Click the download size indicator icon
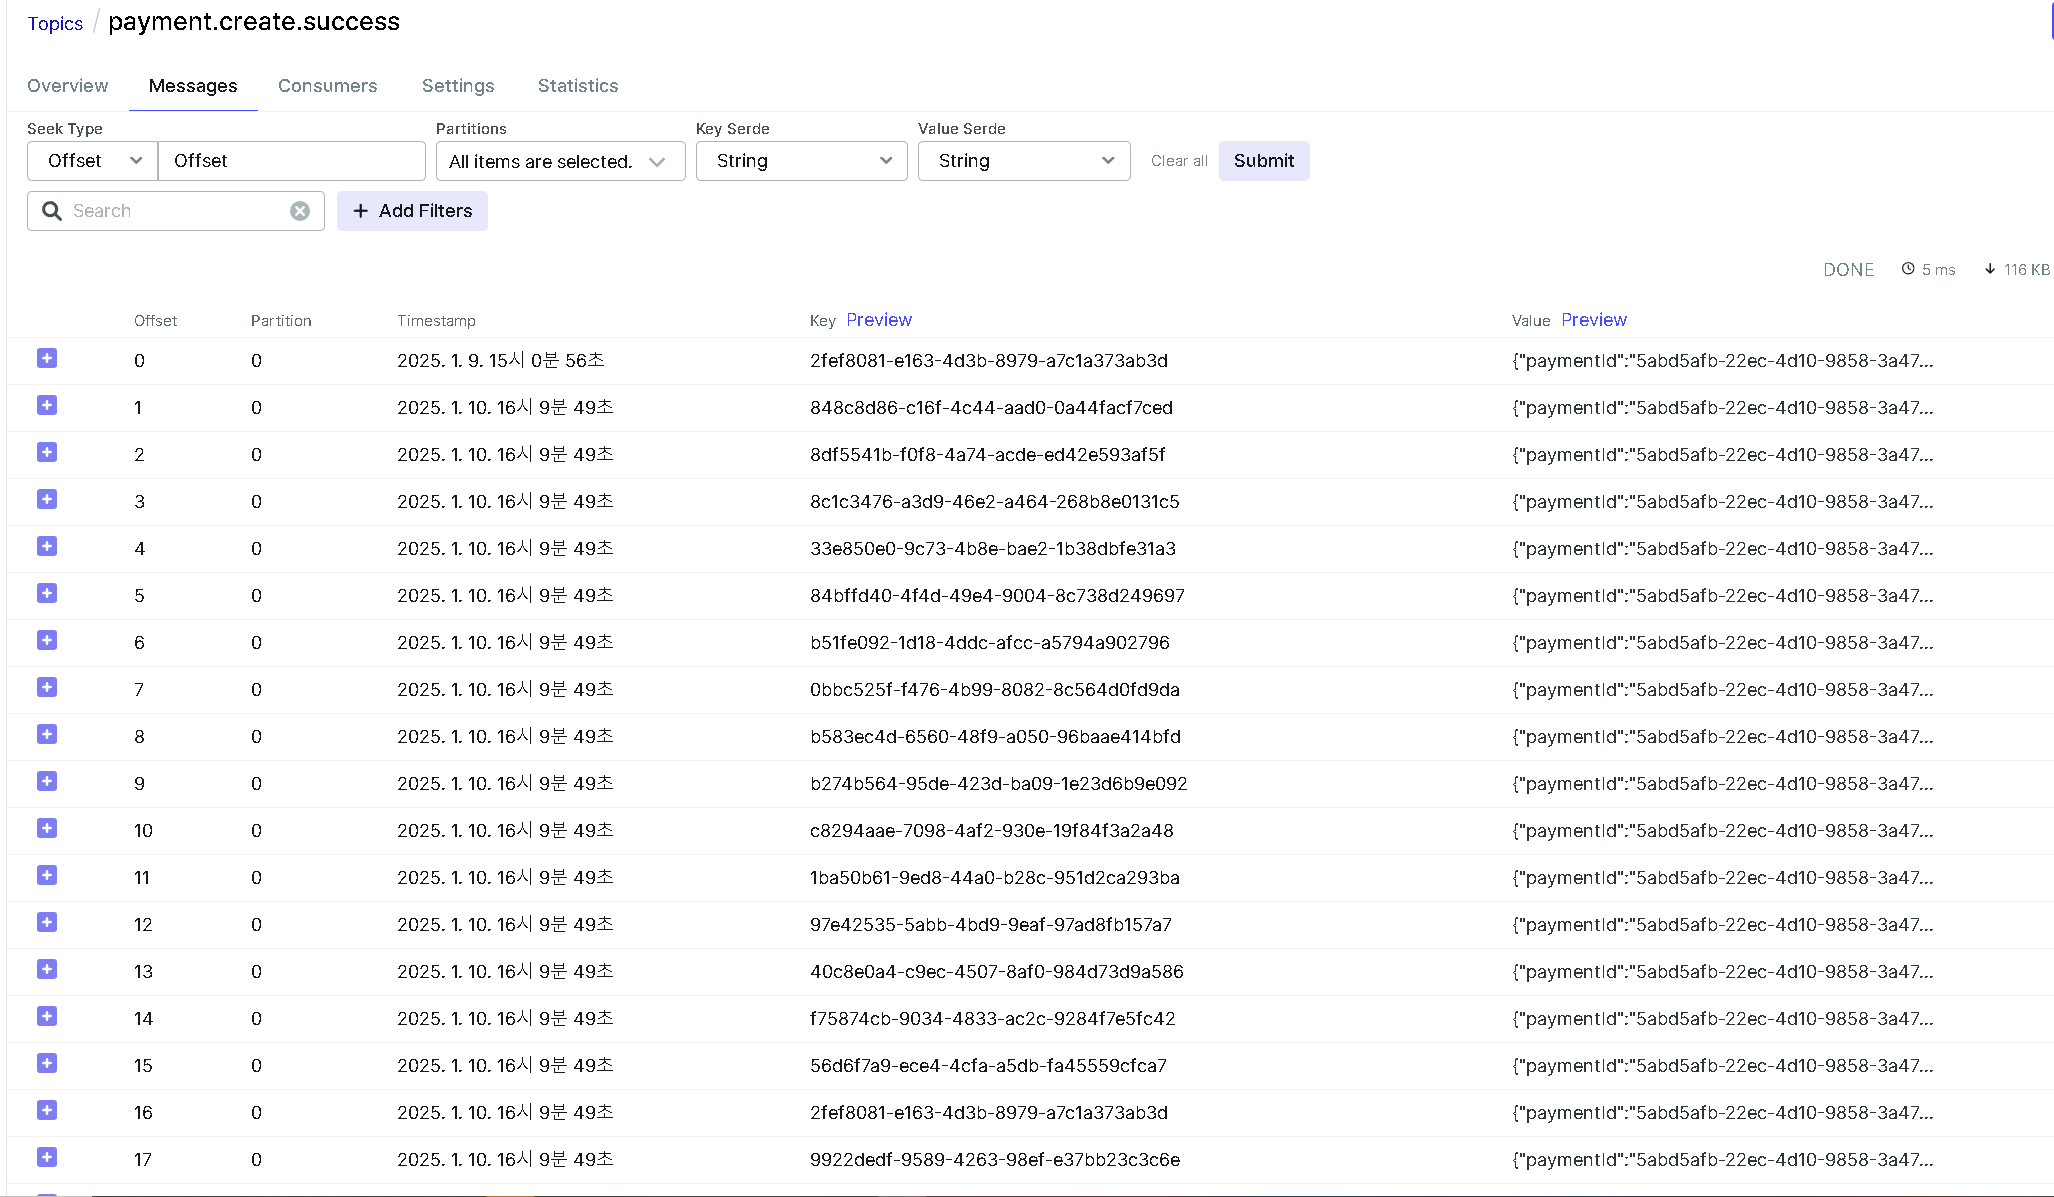This screenshot has width=2054, height=1197. click(x=1990, y=269)
